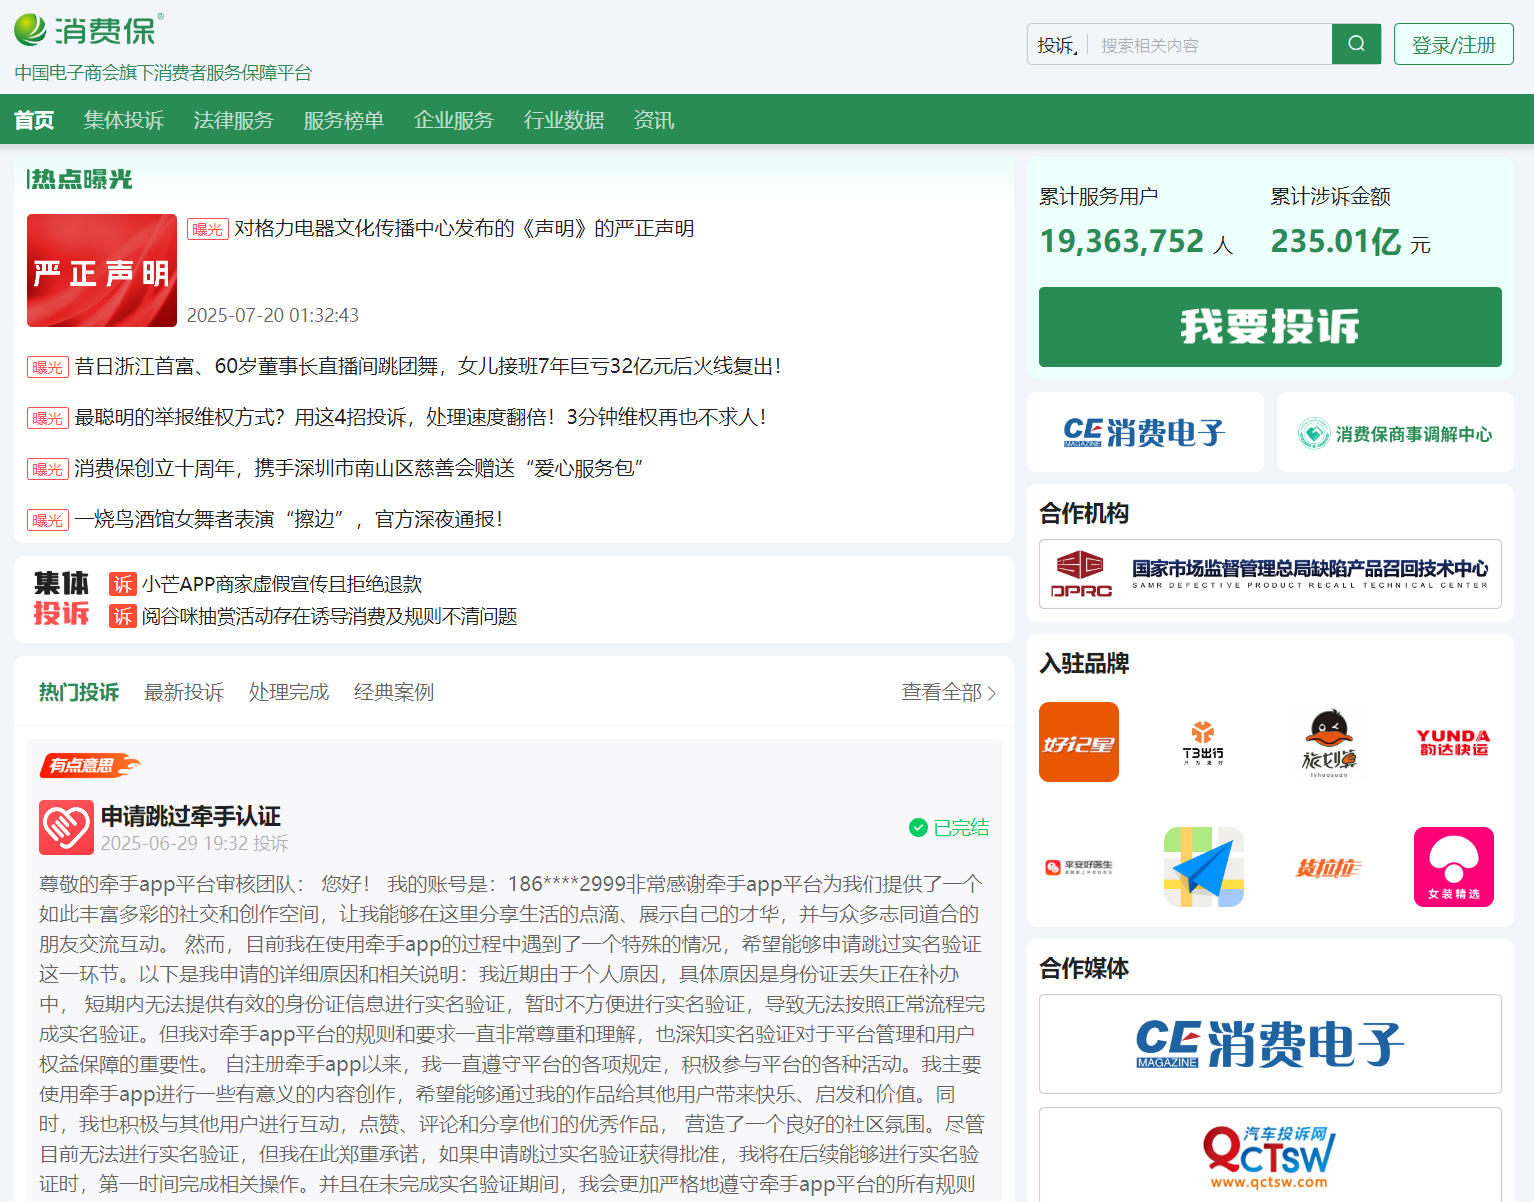
Task: Click the 牵手 app heart icon
Action: click(x=66, y=827)
